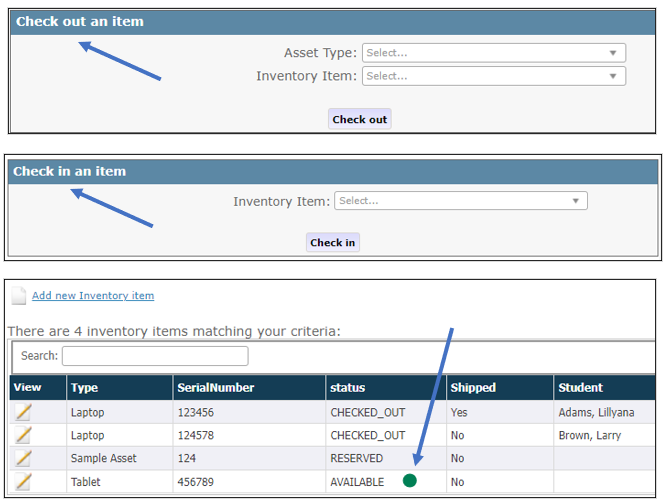Sort by the Type column header
The height and width of the screenshot is (503, 668).
pos(120,388)
